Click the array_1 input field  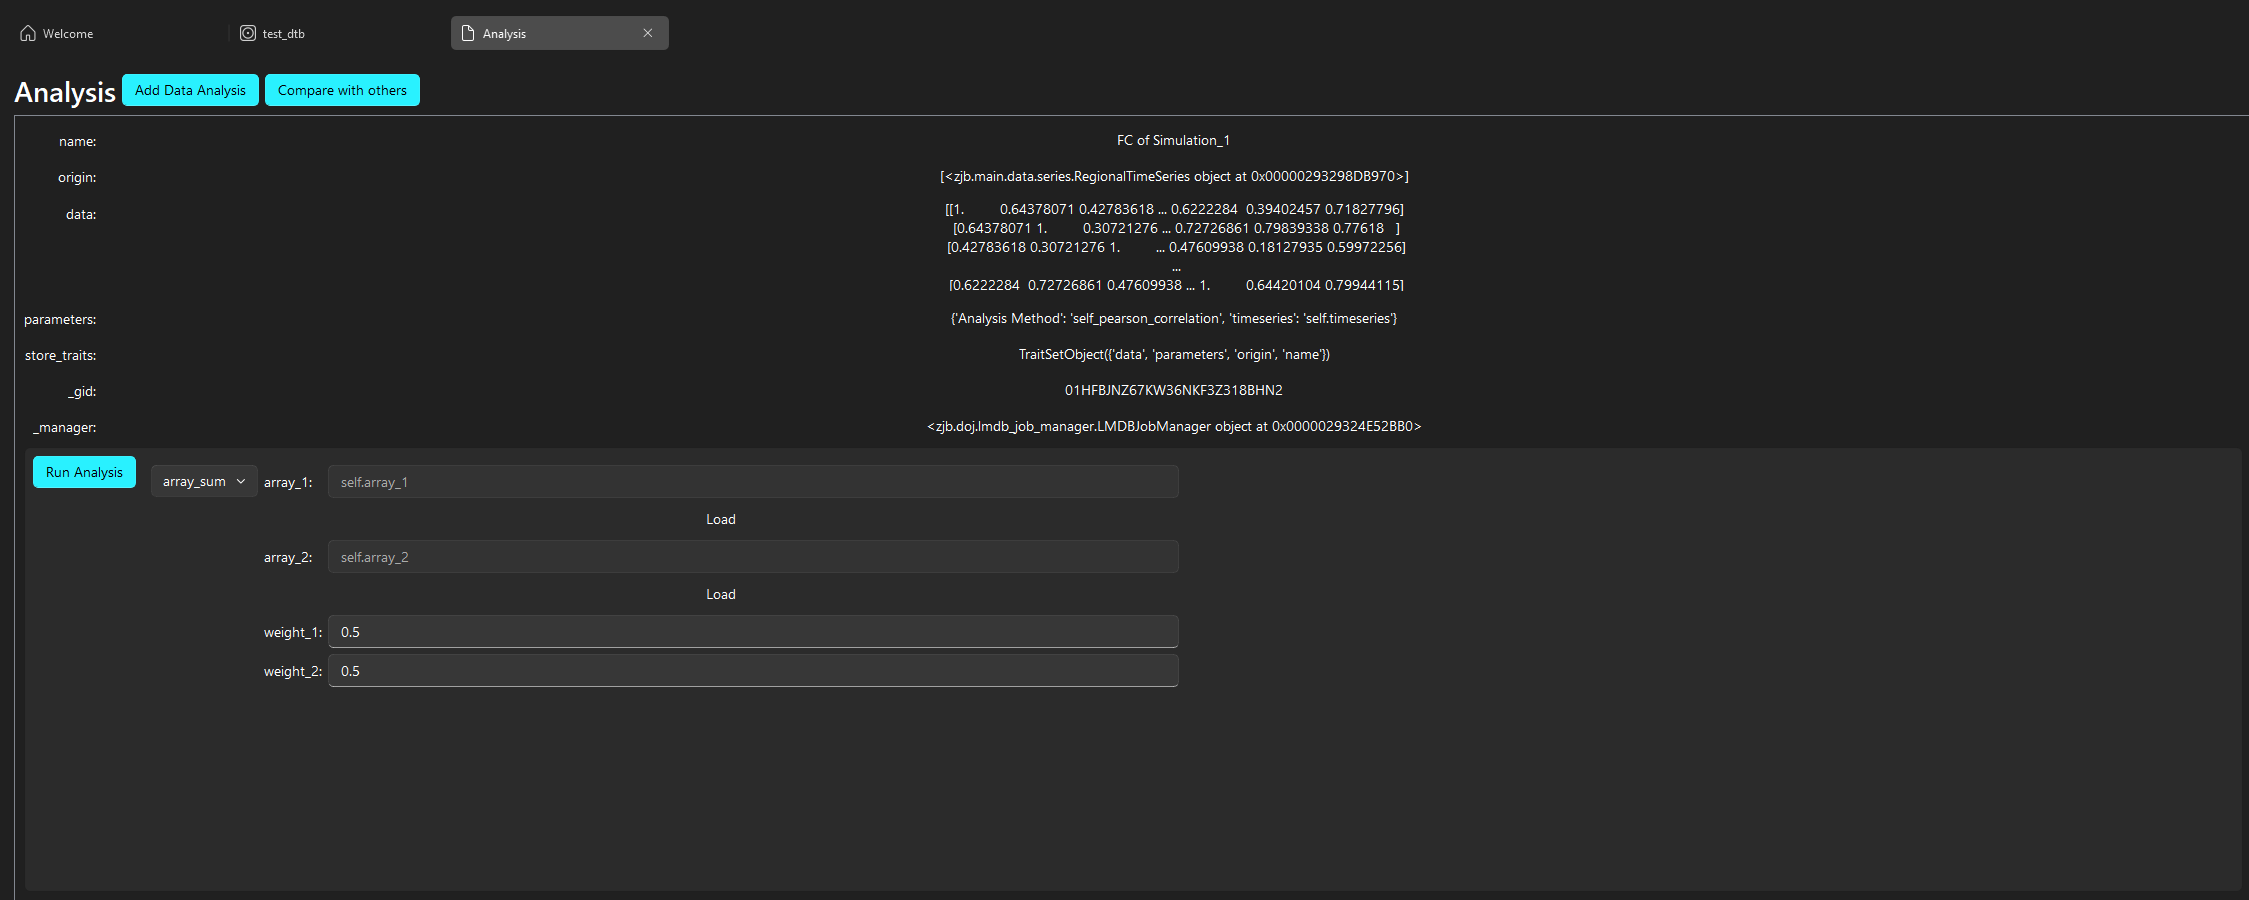[x=753, y=482]
